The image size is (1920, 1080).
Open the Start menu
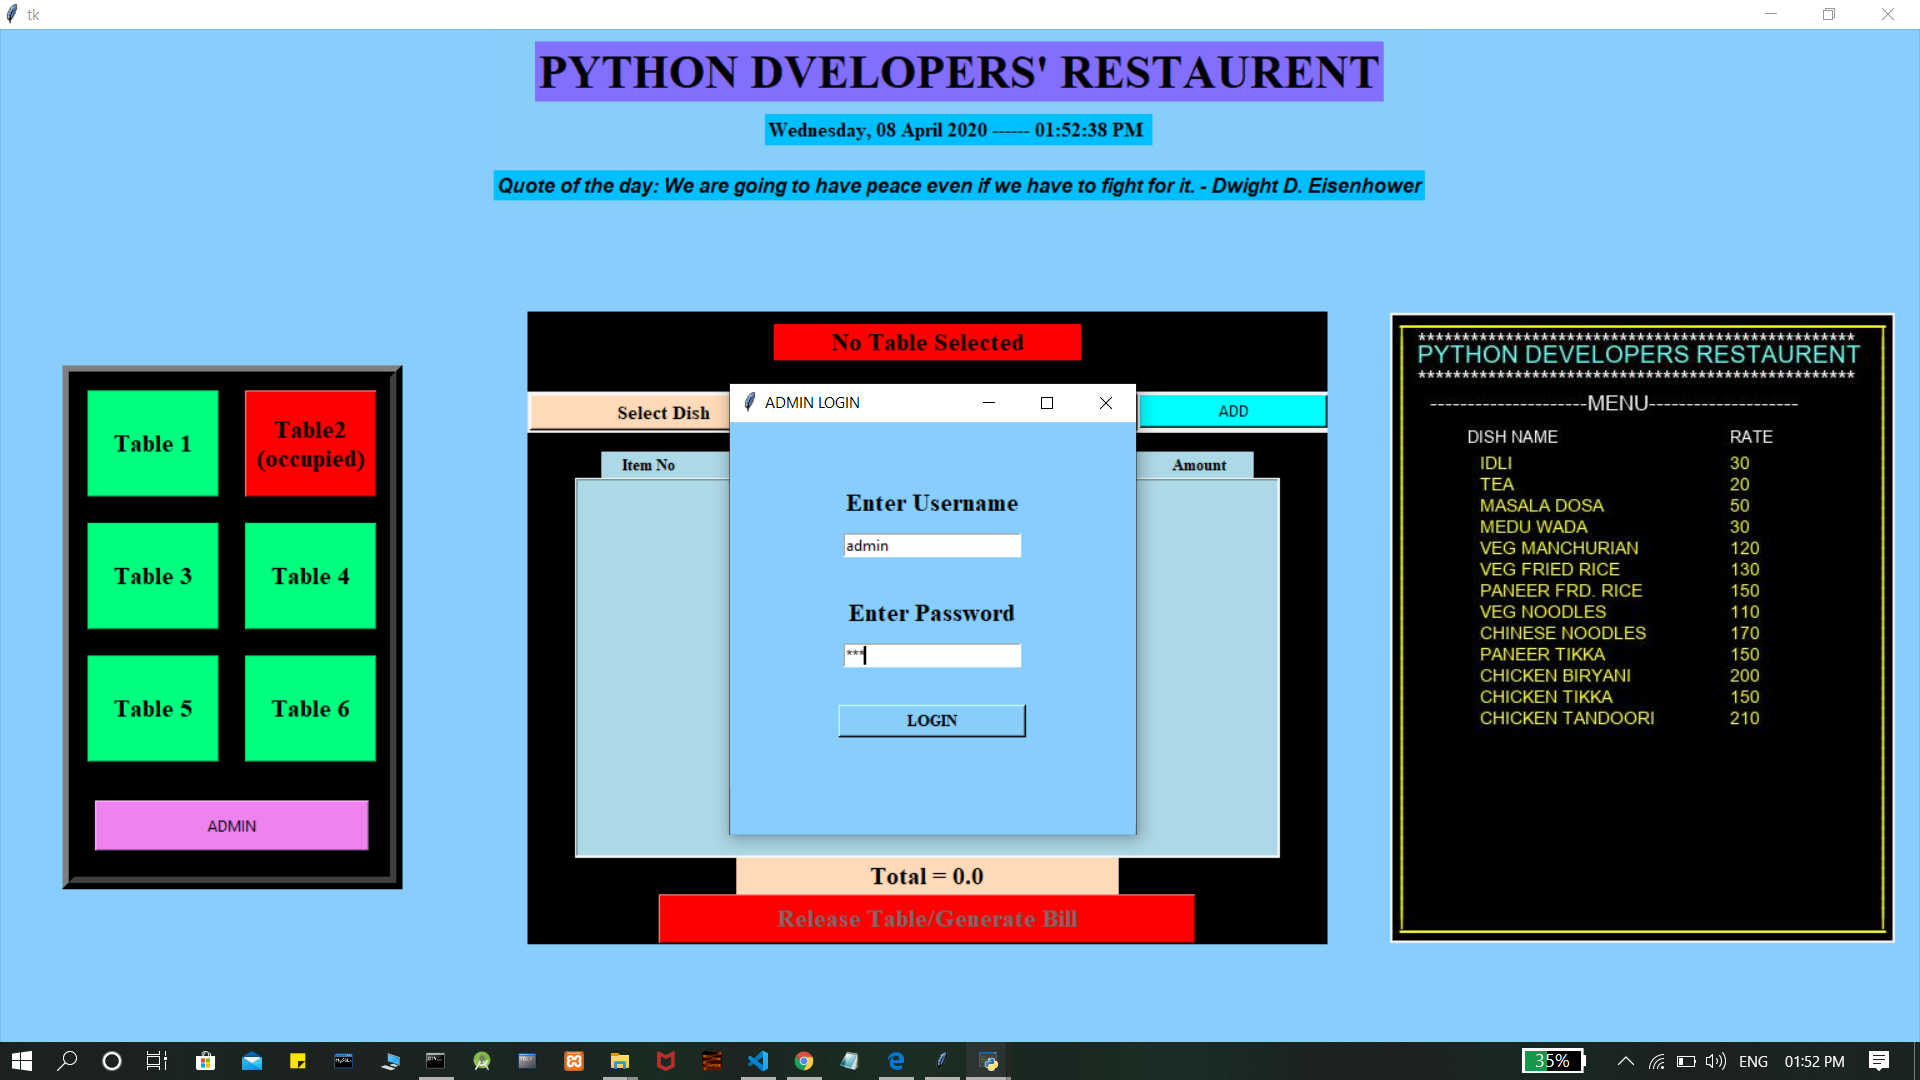pyautogui.click(x=20, y=1061)
